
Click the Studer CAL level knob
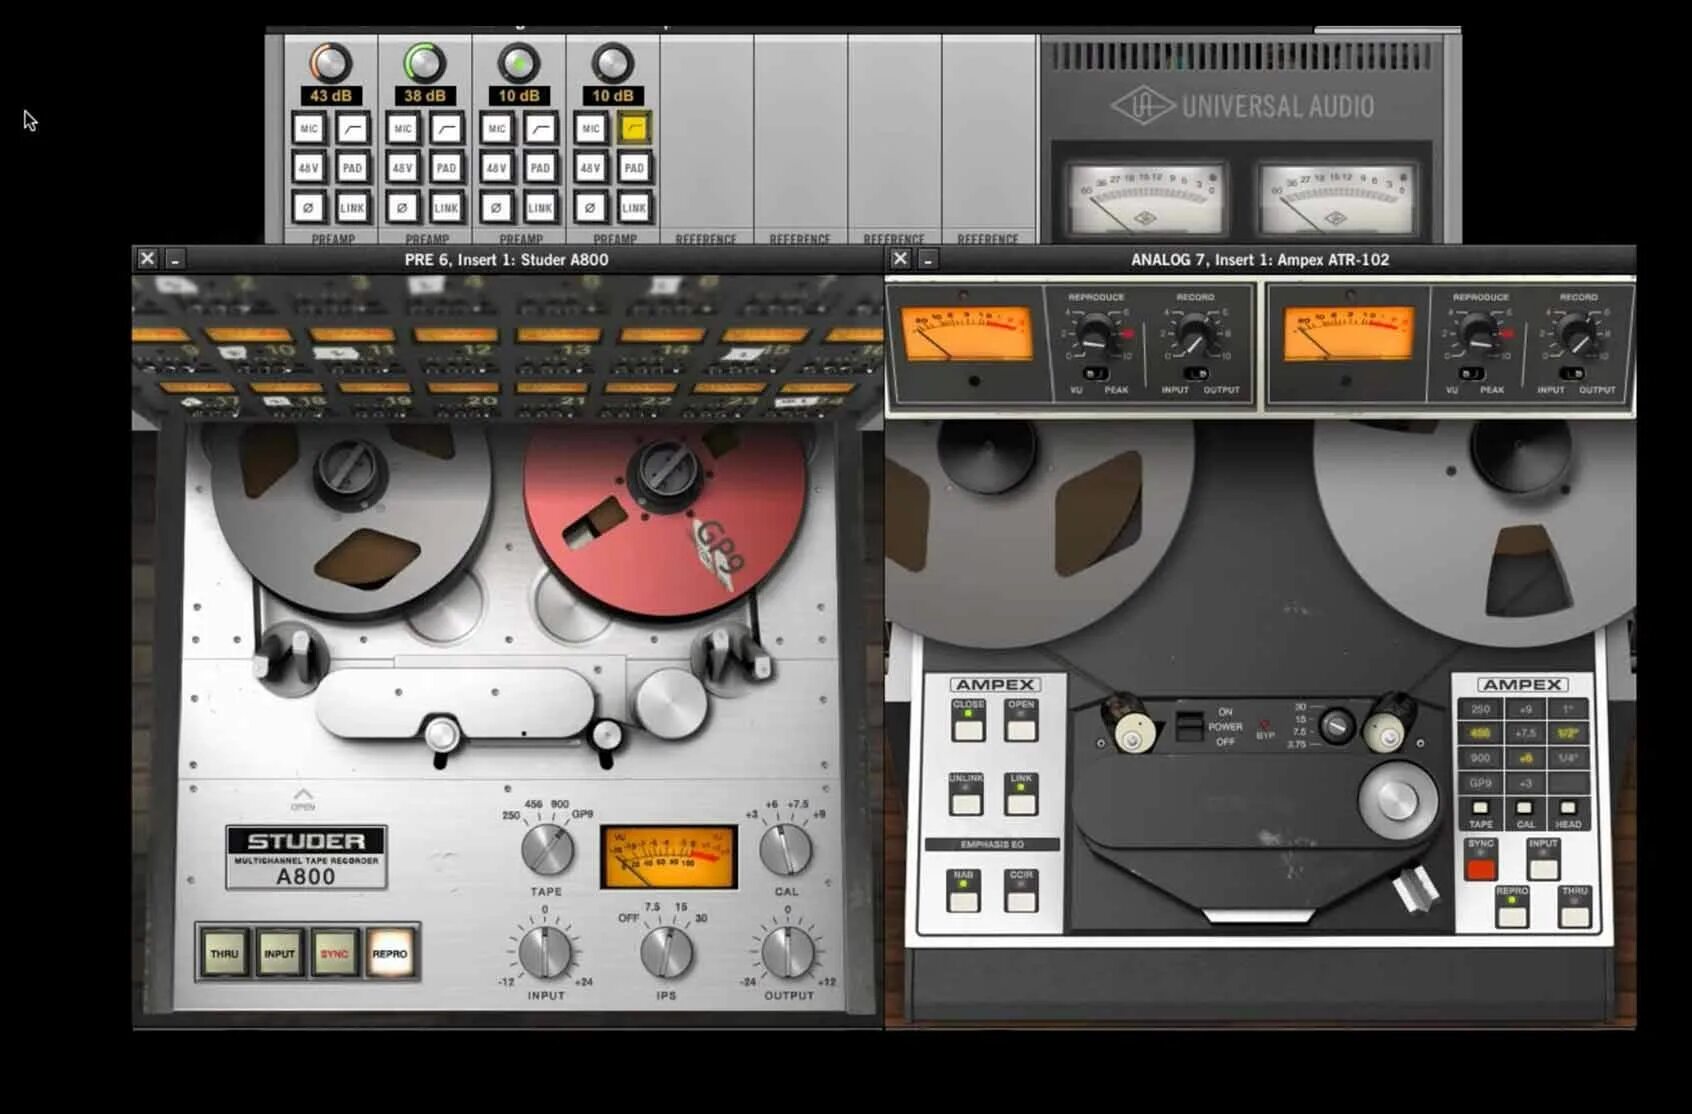[x=786, y=850]
